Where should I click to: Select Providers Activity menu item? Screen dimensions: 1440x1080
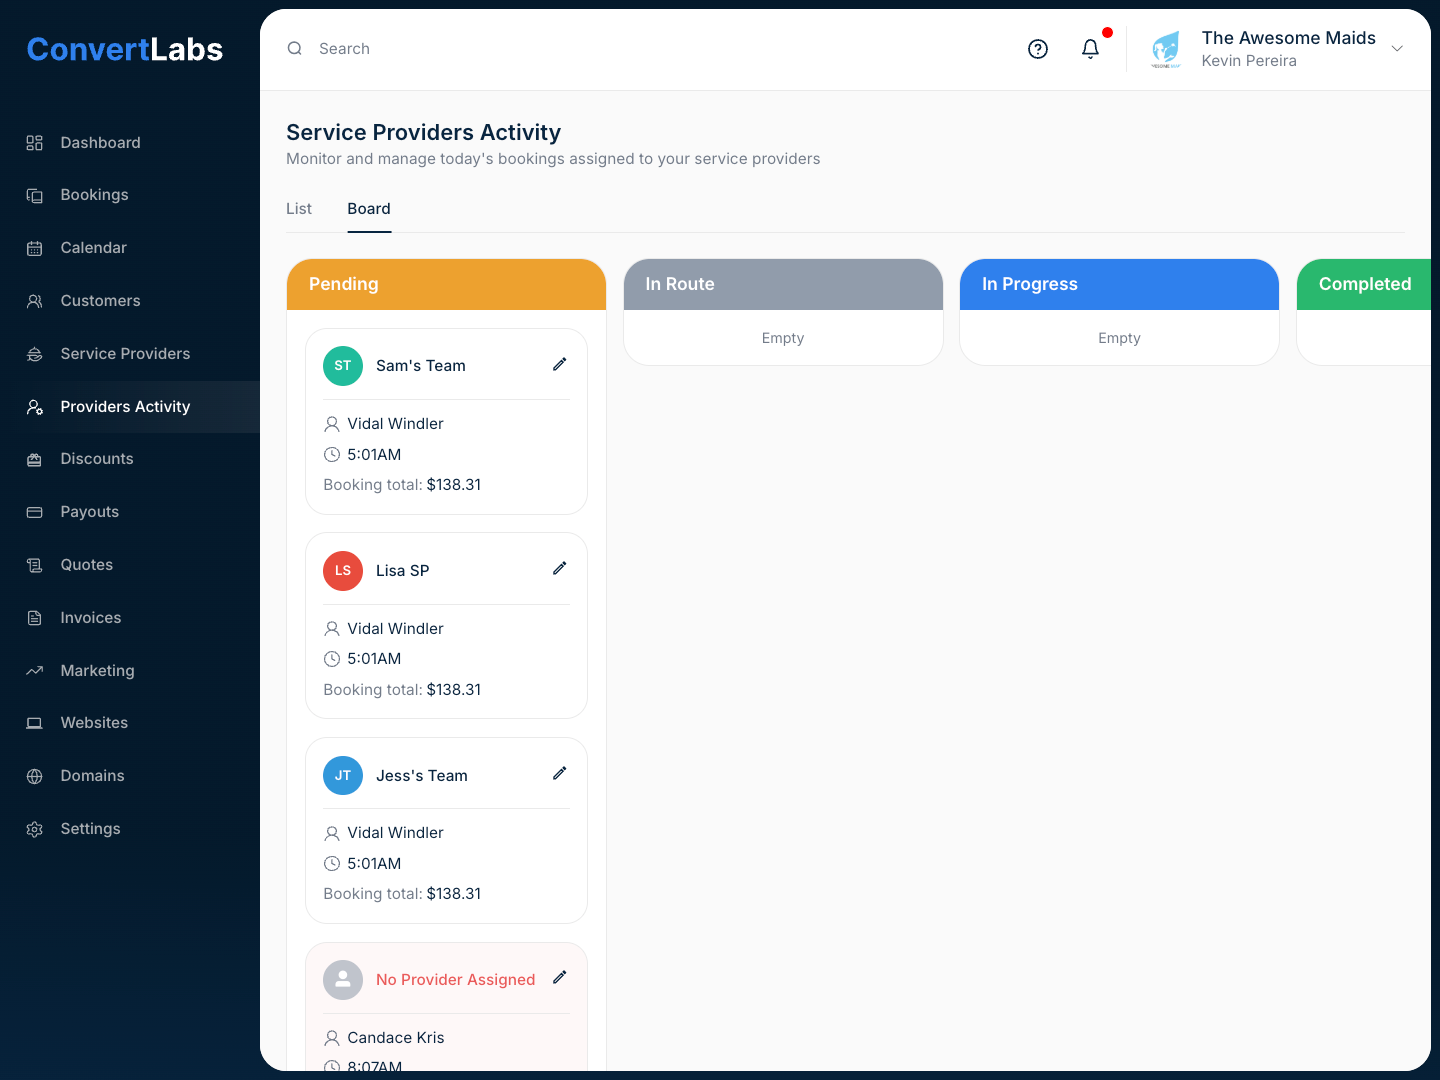point(130,407)
